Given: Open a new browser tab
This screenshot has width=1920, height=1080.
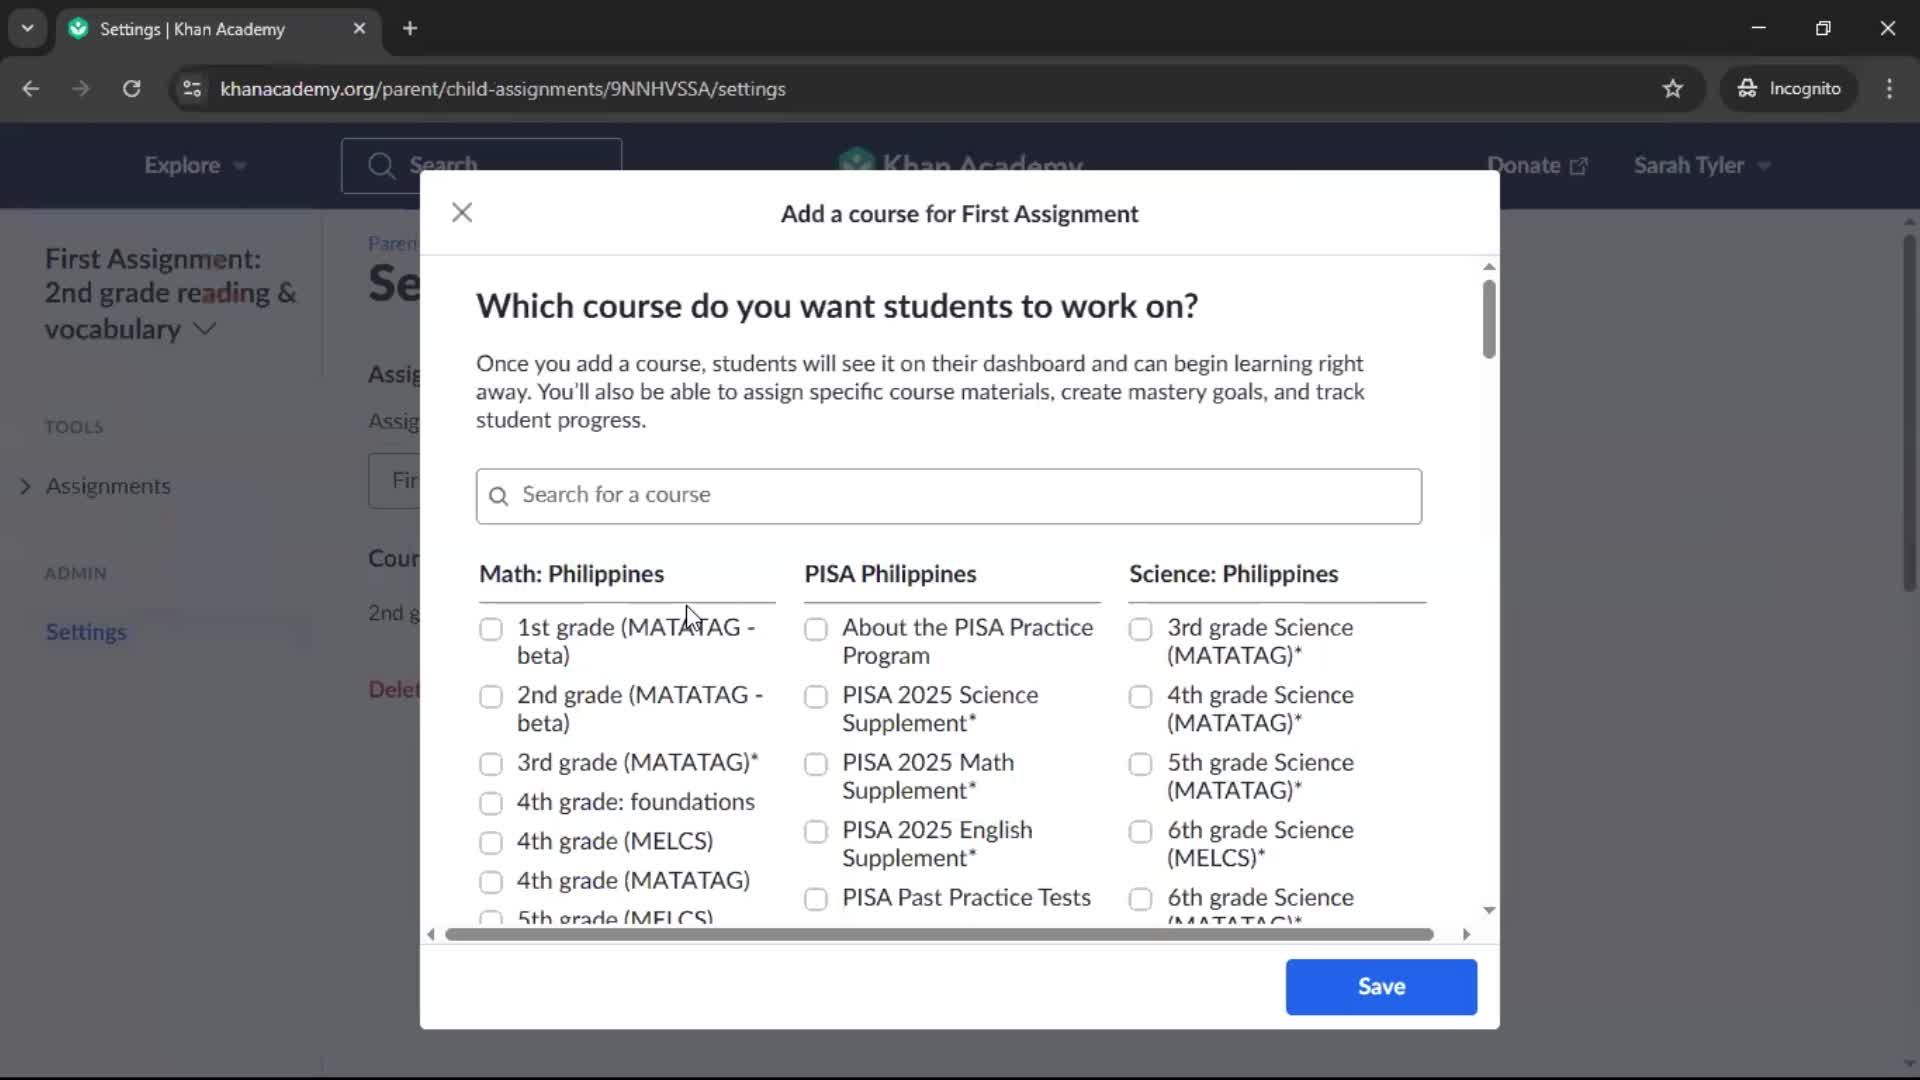Looking at the screenshot, I should [410, 28].
